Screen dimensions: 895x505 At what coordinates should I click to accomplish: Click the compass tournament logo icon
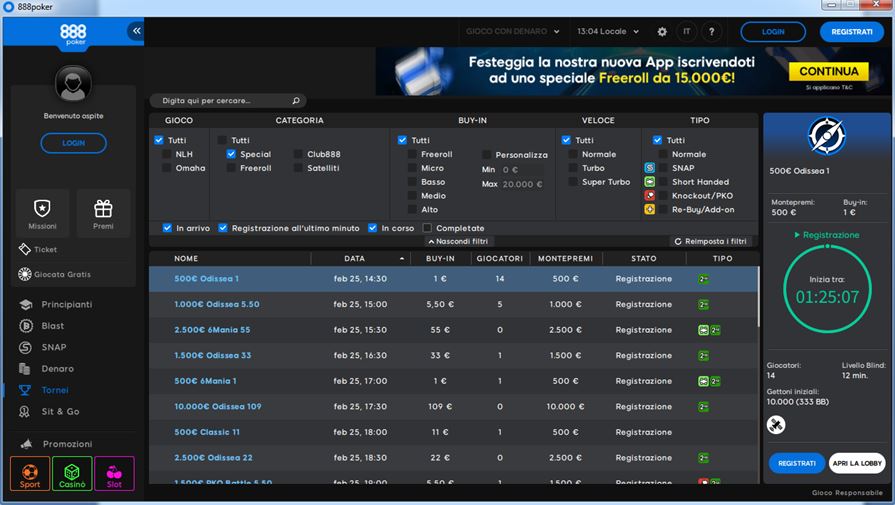tap(826, 136)
